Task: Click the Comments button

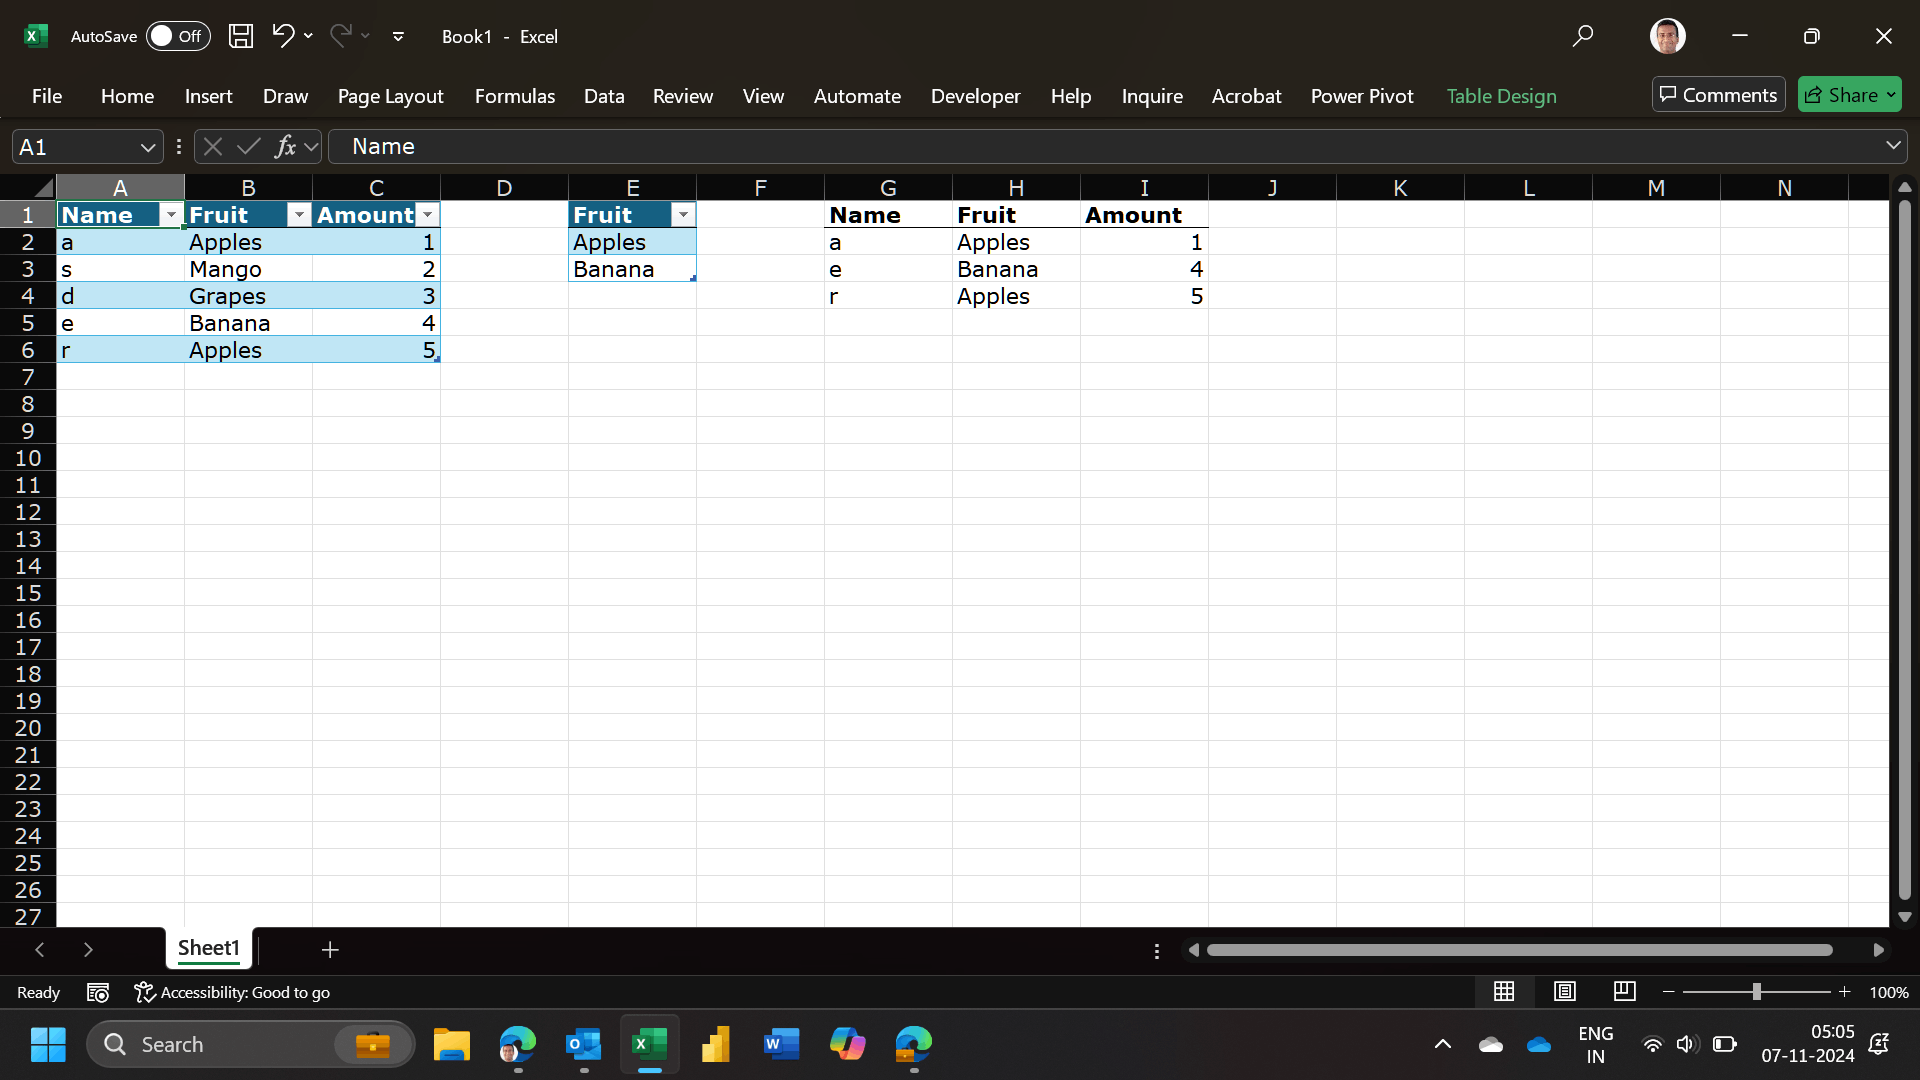Action: pyautogui.click(x=1718, y=95)
